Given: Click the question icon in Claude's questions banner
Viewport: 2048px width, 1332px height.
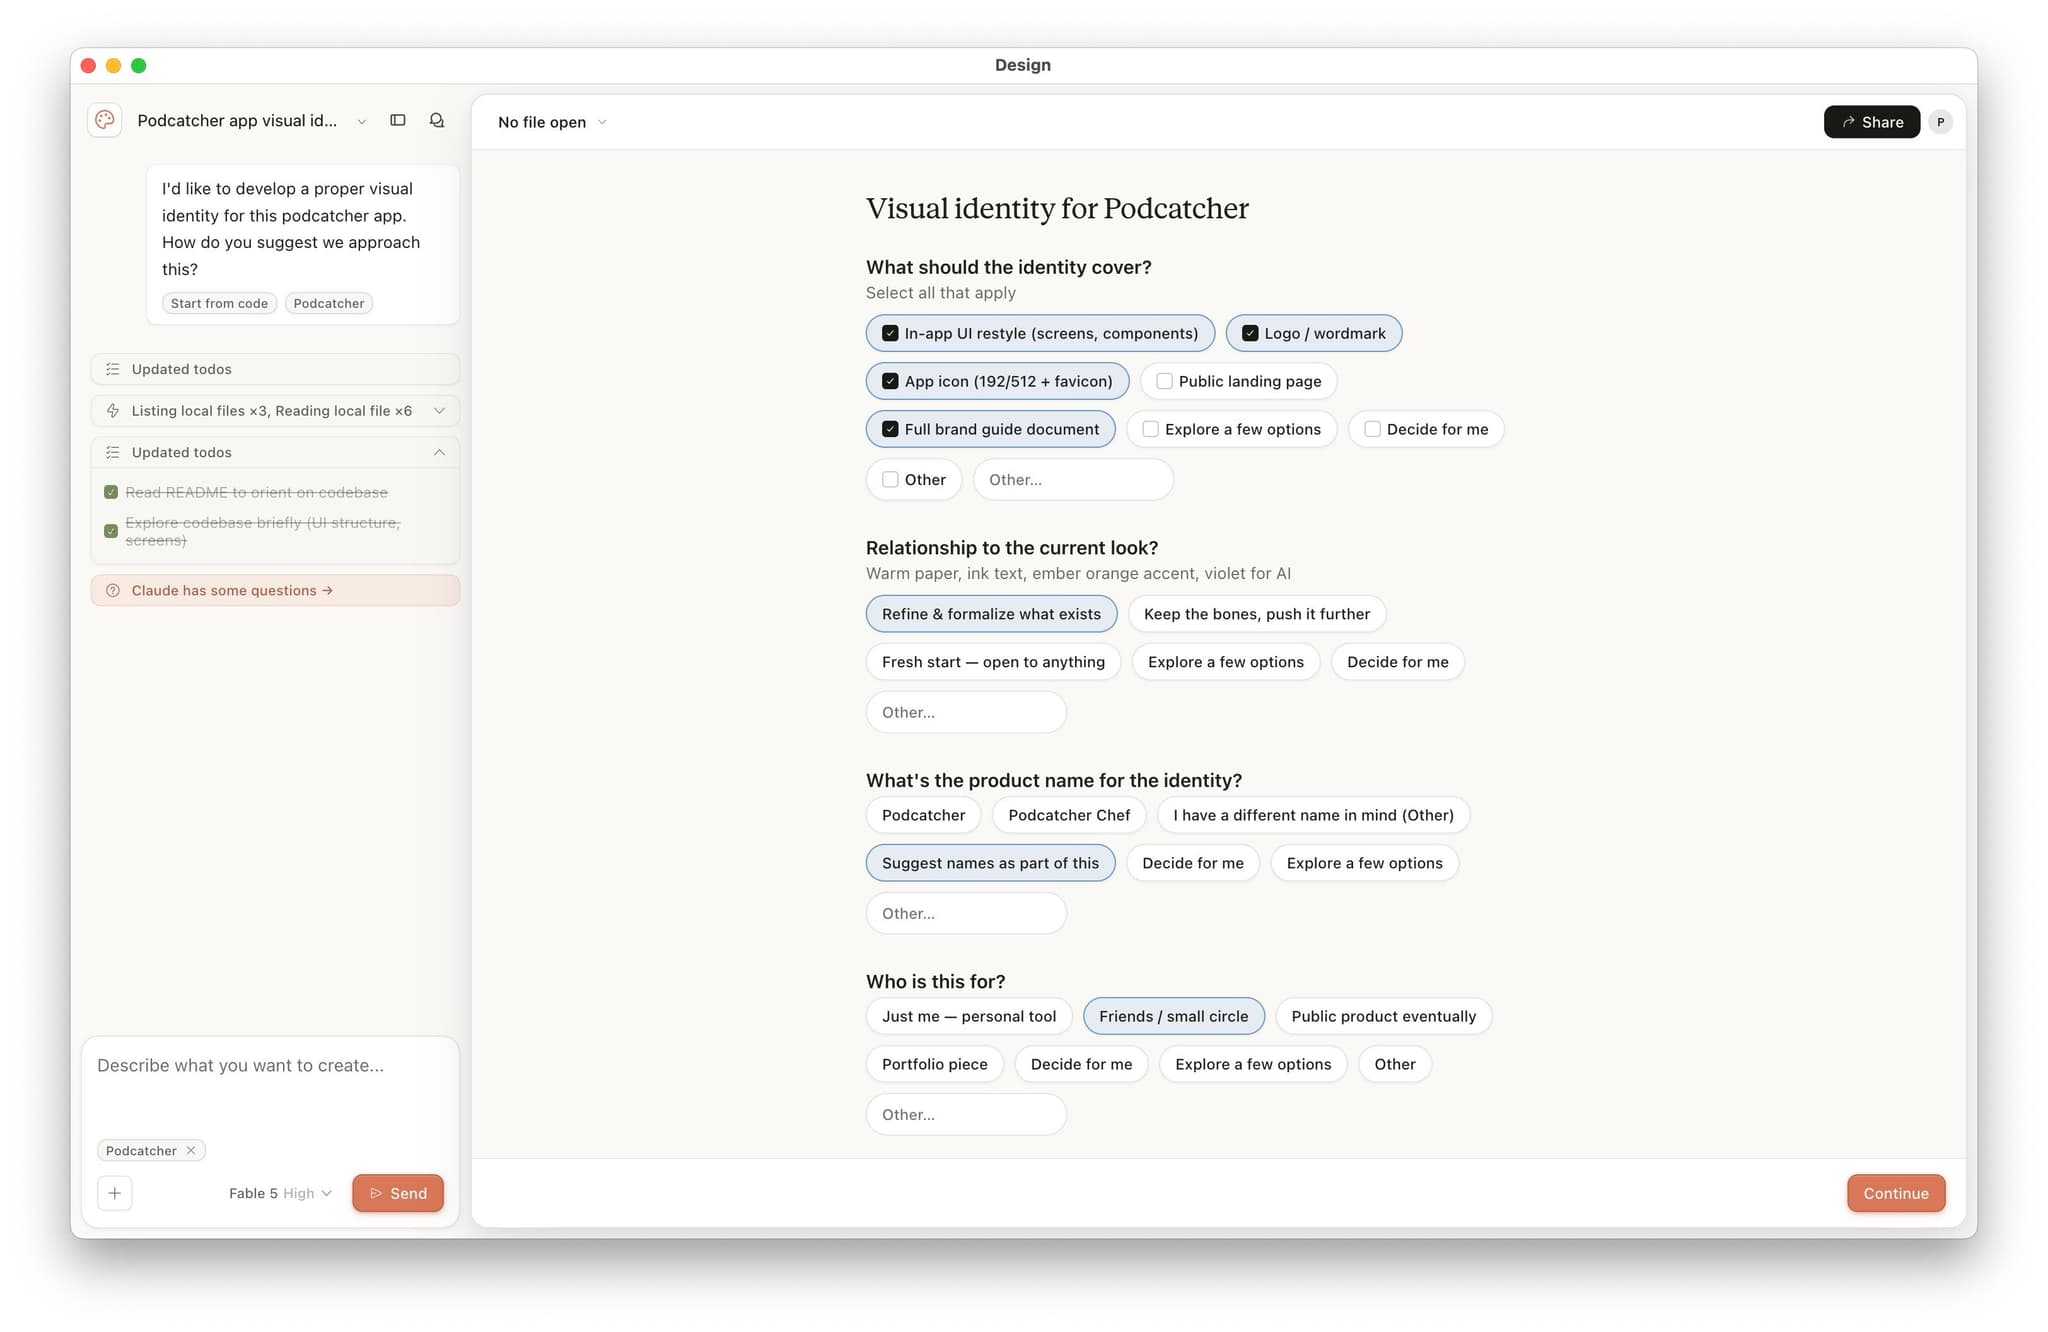Looking at the screenshot, I should tap(113, 591).
